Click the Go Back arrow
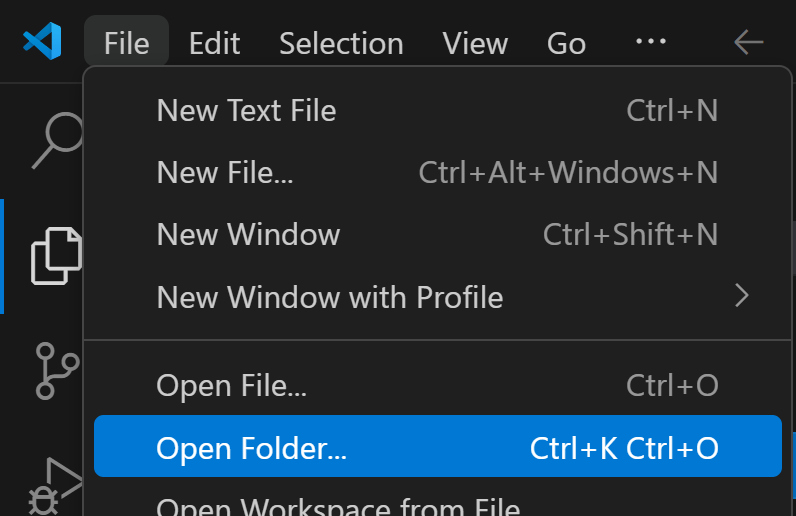The height and width of the screenshot is (516, 796). [748, 42]
